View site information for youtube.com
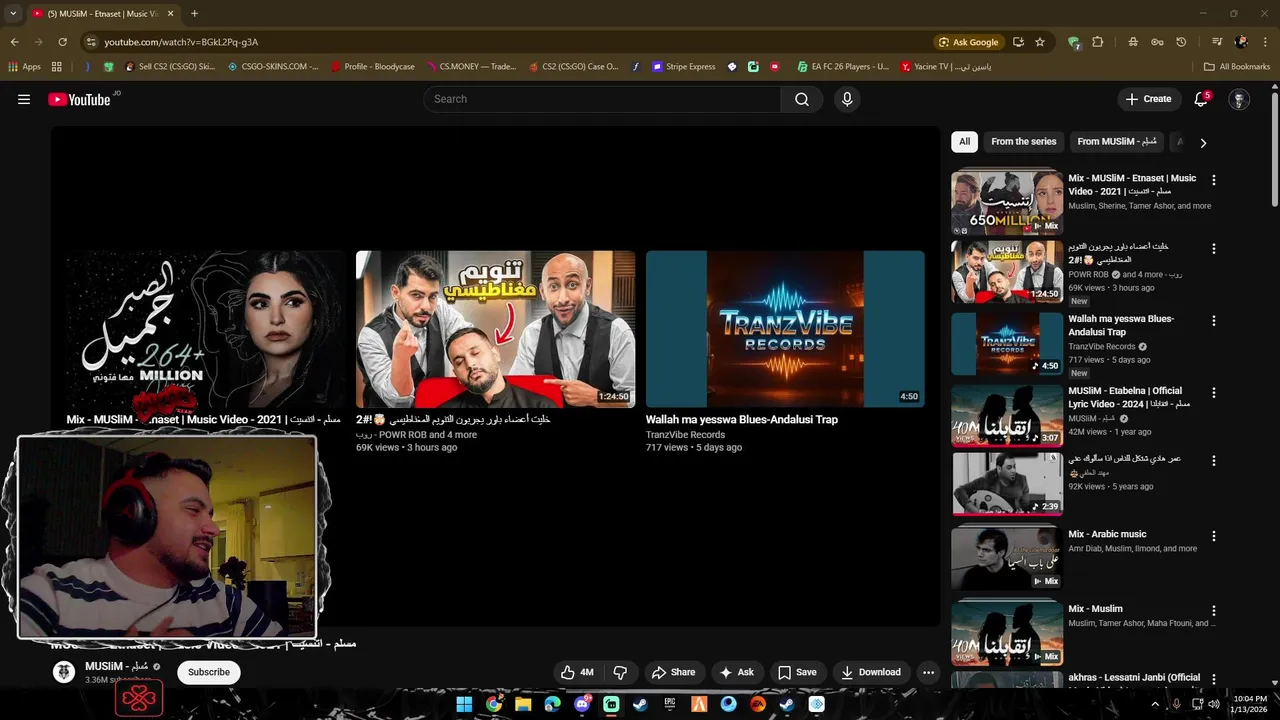Image resolution: width=1280 pixels, height=720 pixels. (91, 42)
